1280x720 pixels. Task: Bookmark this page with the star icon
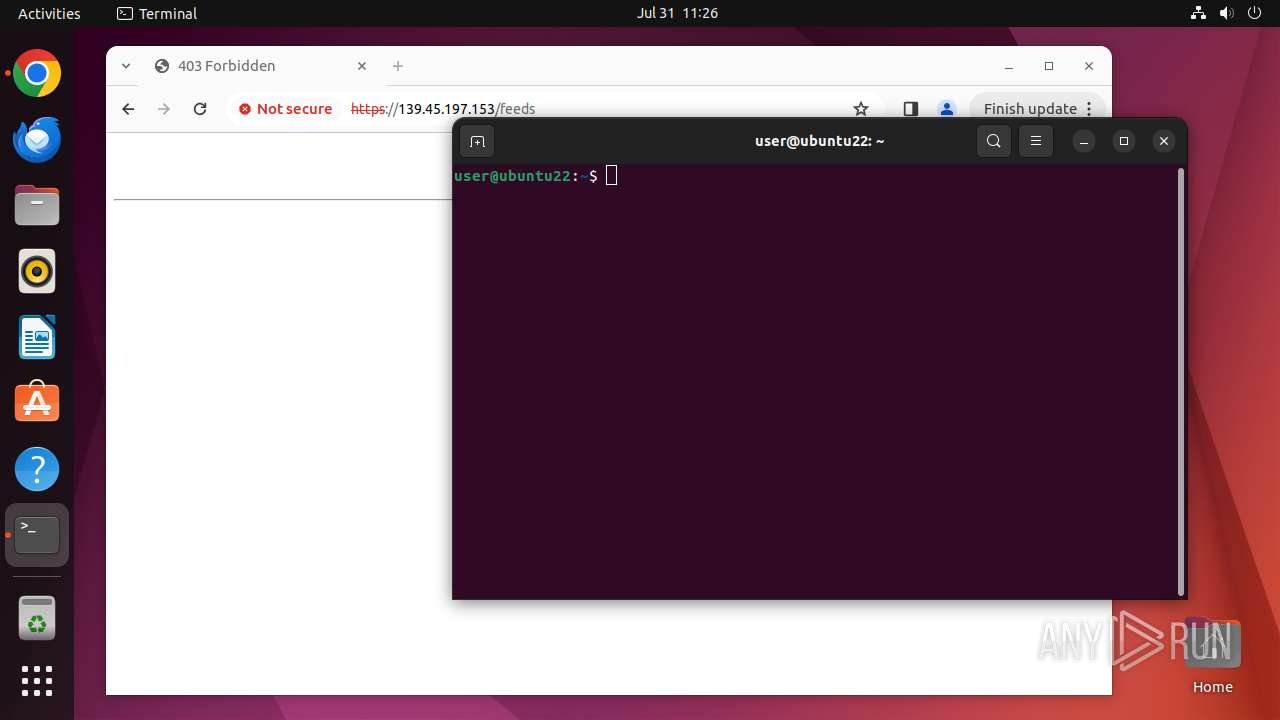click(x=861, y=109)
